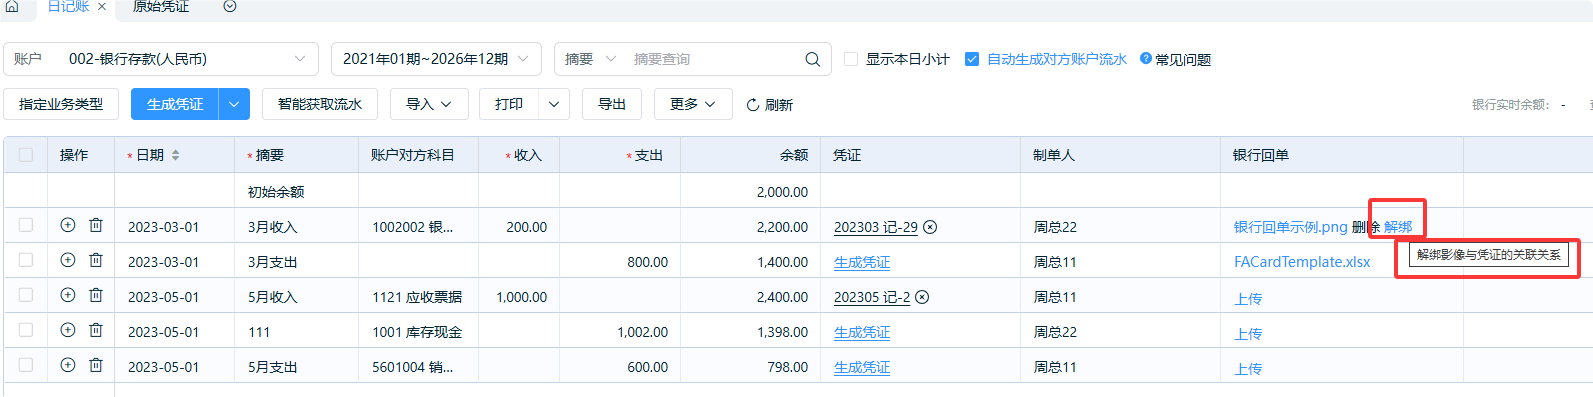
Task: Click 上传 in the 5月支出 row
Action: coord(1248,368)
